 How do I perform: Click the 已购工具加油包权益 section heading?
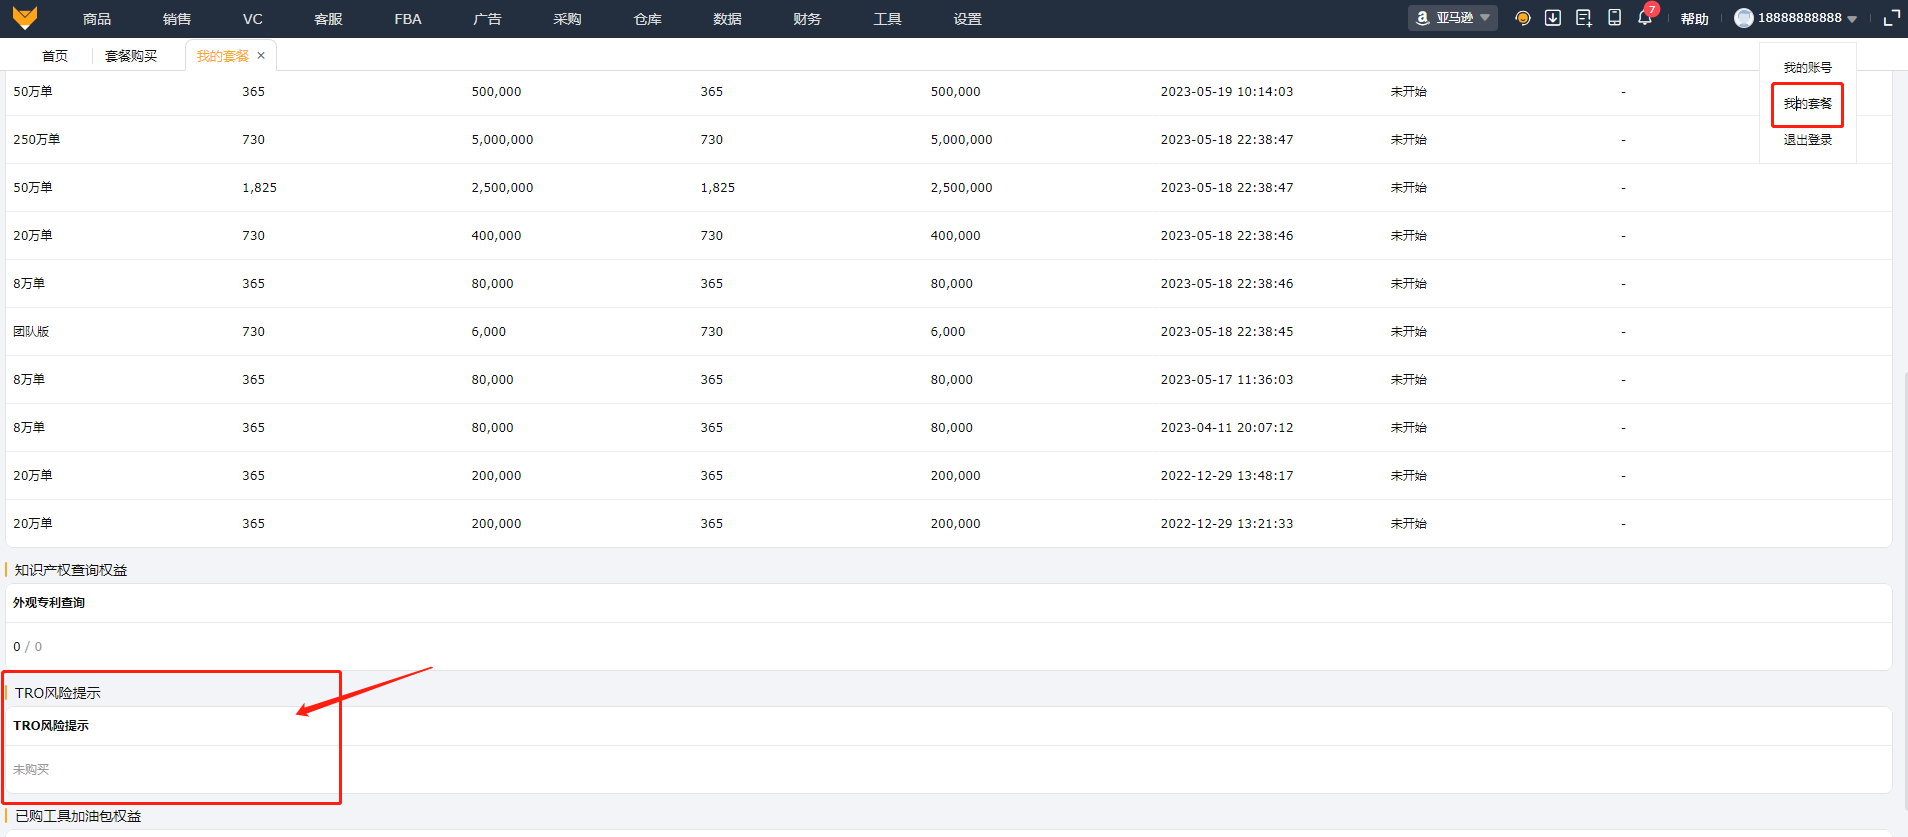tap(78, 816)
